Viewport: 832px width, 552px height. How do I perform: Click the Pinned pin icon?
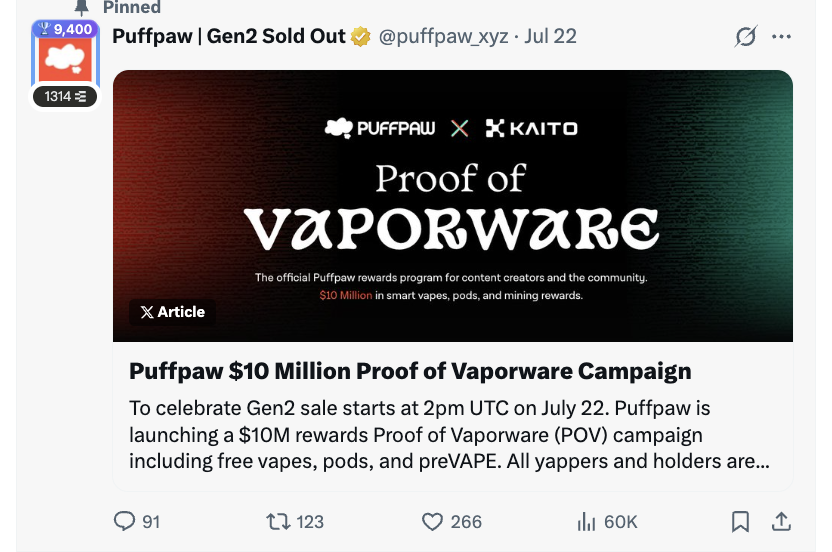click(x=81, y=7)
